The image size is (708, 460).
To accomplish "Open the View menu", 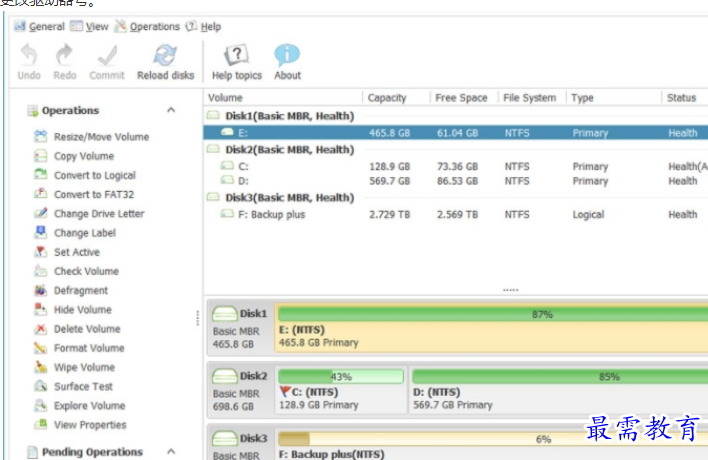I will click(x=89, y=27).
